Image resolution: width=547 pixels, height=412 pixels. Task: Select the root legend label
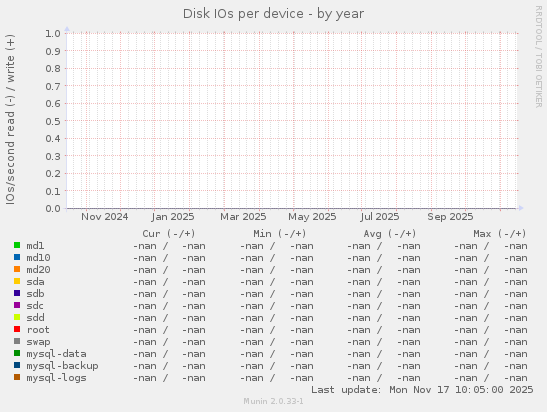[x=38, y=330]
